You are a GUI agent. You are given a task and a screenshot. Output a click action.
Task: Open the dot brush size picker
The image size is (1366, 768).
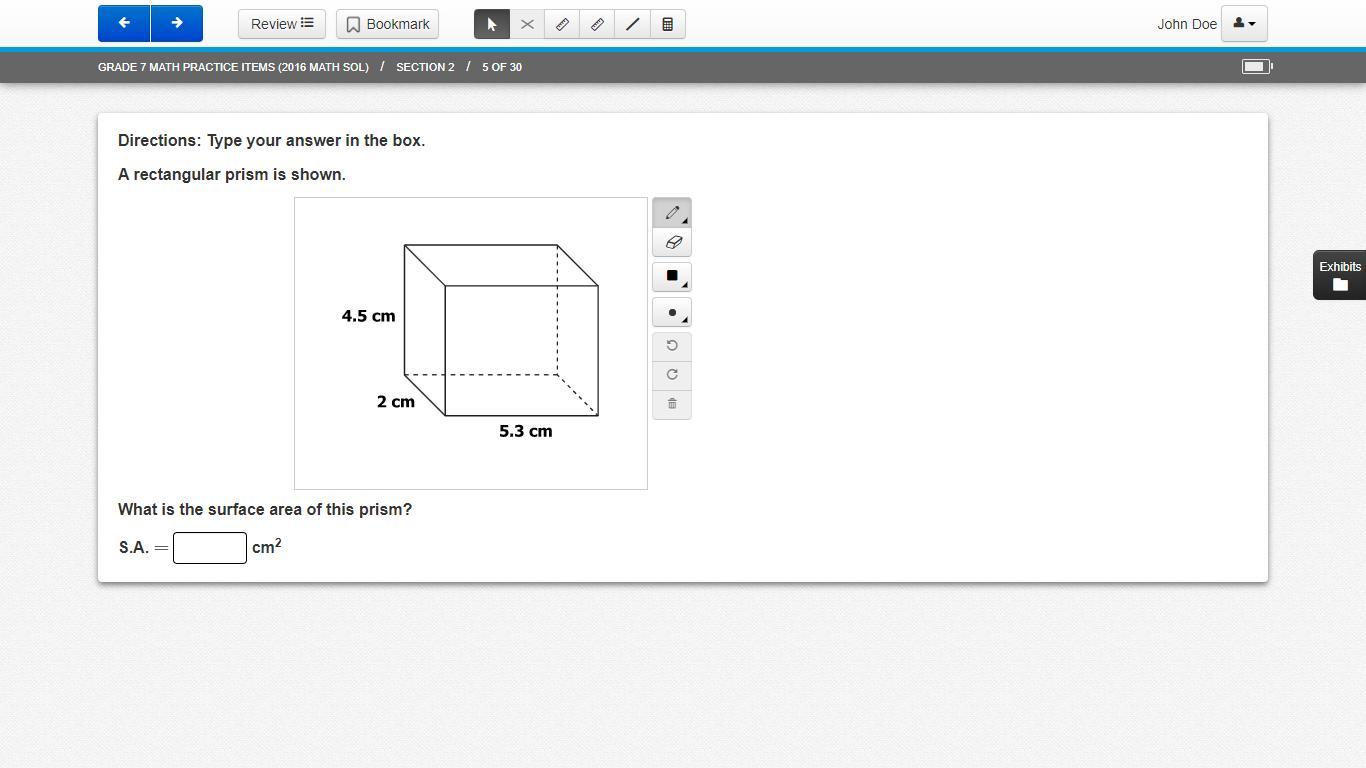[672, 313]
